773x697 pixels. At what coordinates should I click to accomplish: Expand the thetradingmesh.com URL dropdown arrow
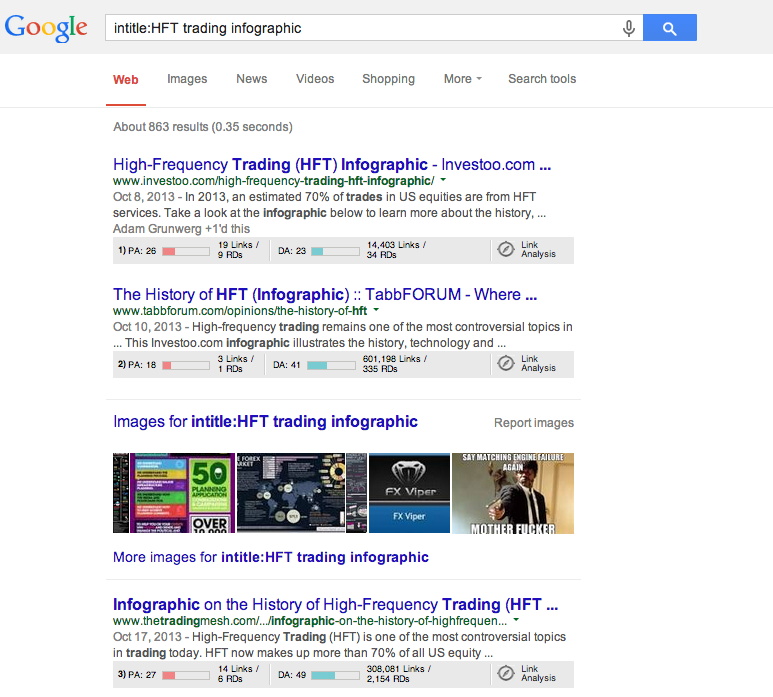[x=516, y=620]
